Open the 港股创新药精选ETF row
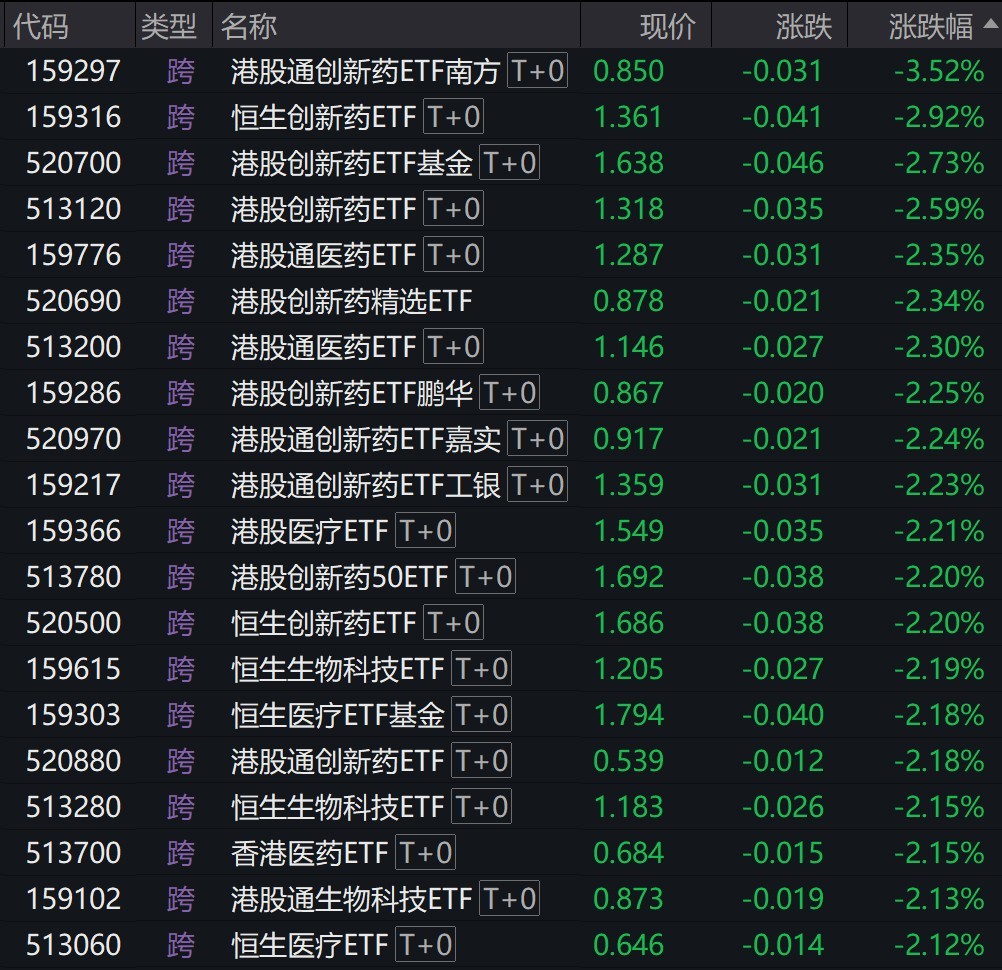1002x970 pixels. click(351, 301)
